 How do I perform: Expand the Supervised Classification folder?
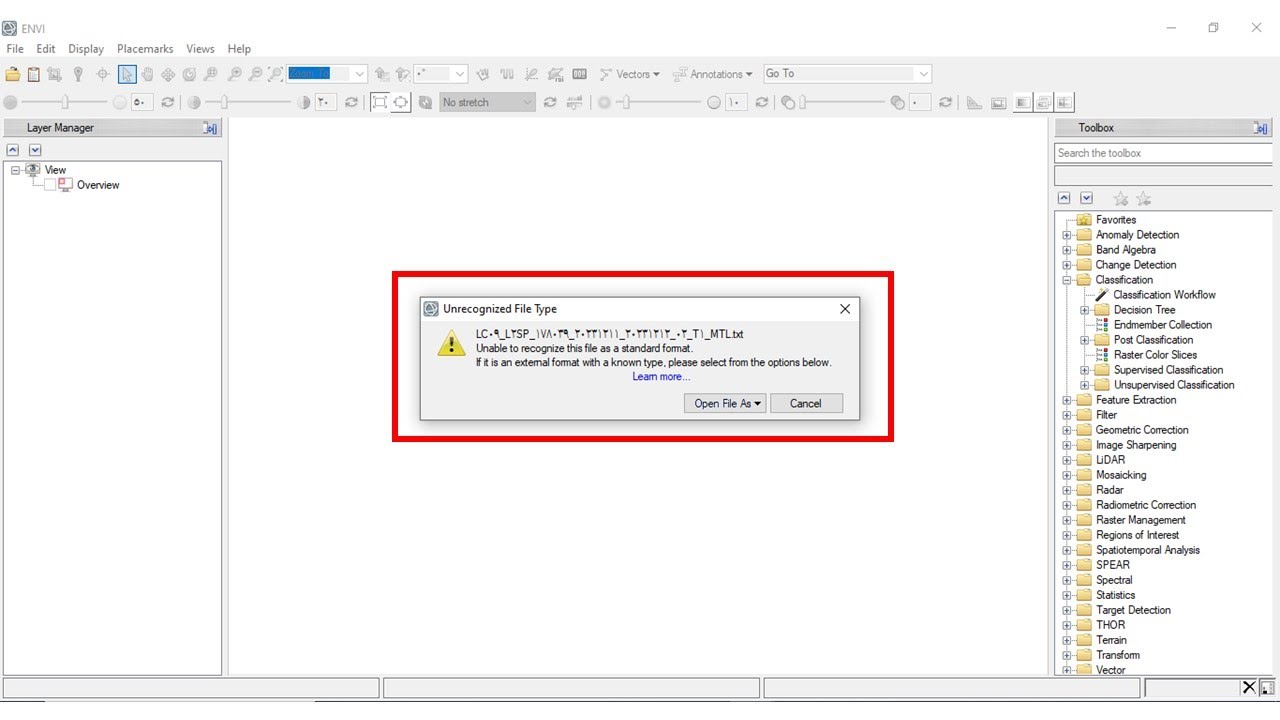tap(1086, 370)
